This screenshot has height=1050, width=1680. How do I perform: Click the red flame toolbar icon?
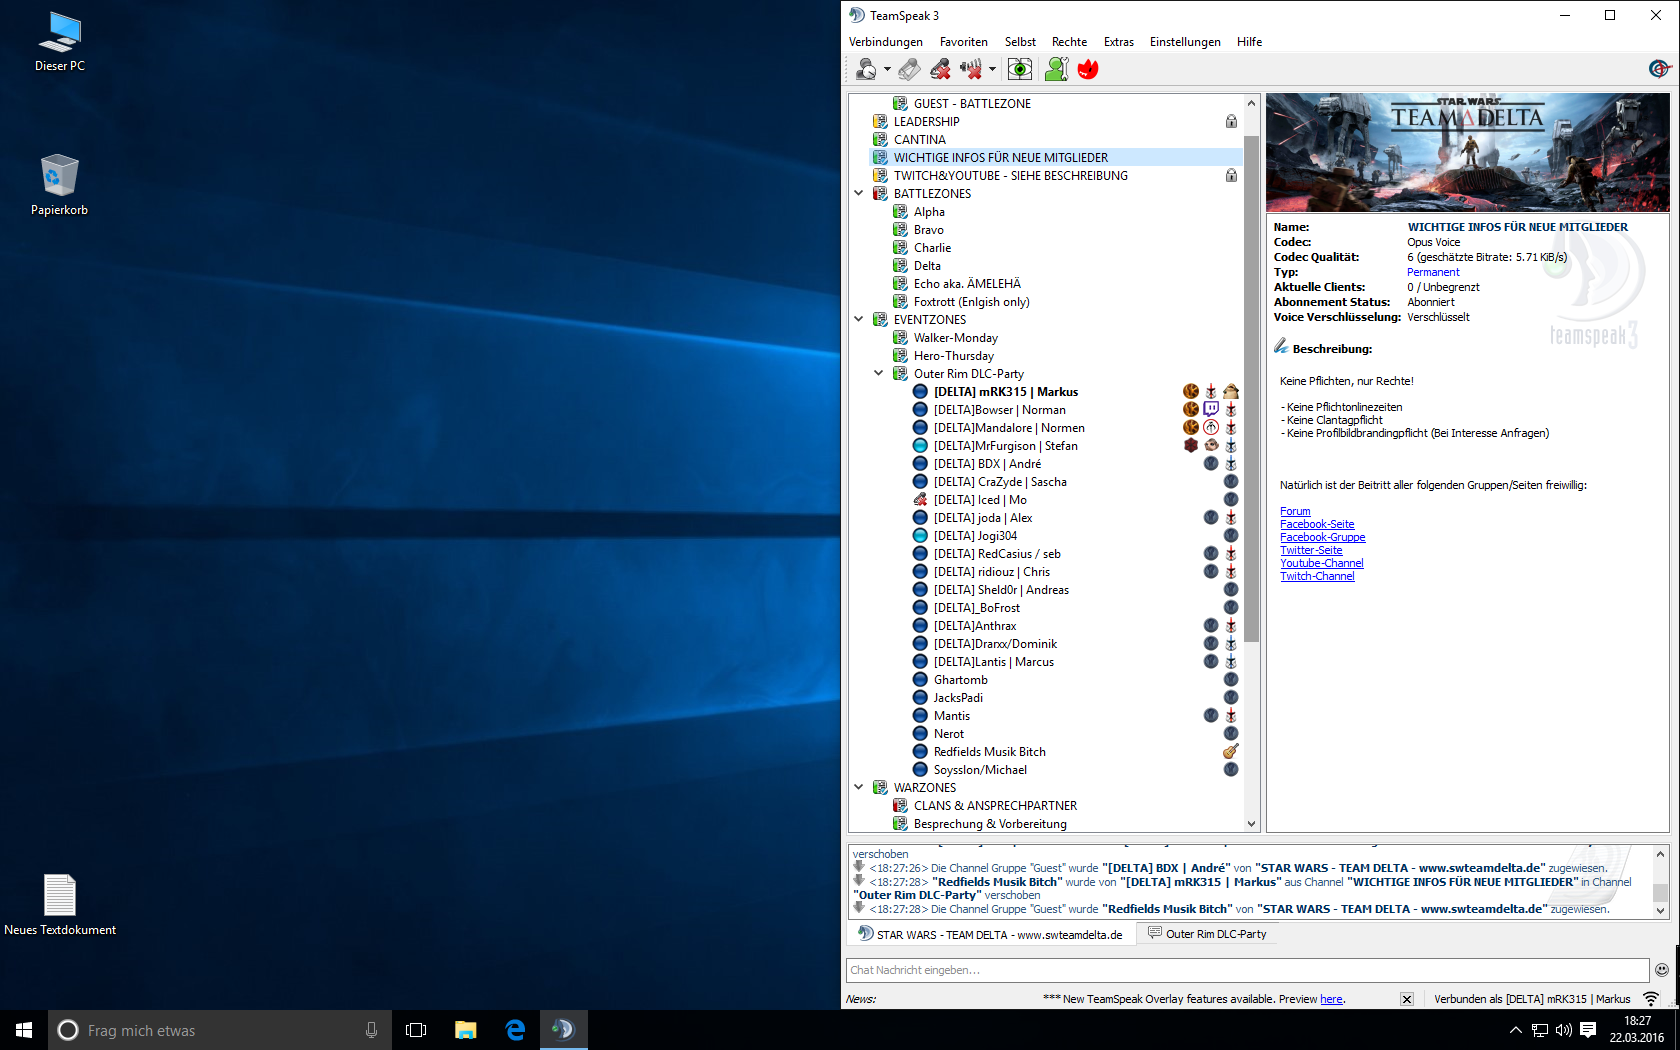1088,69
